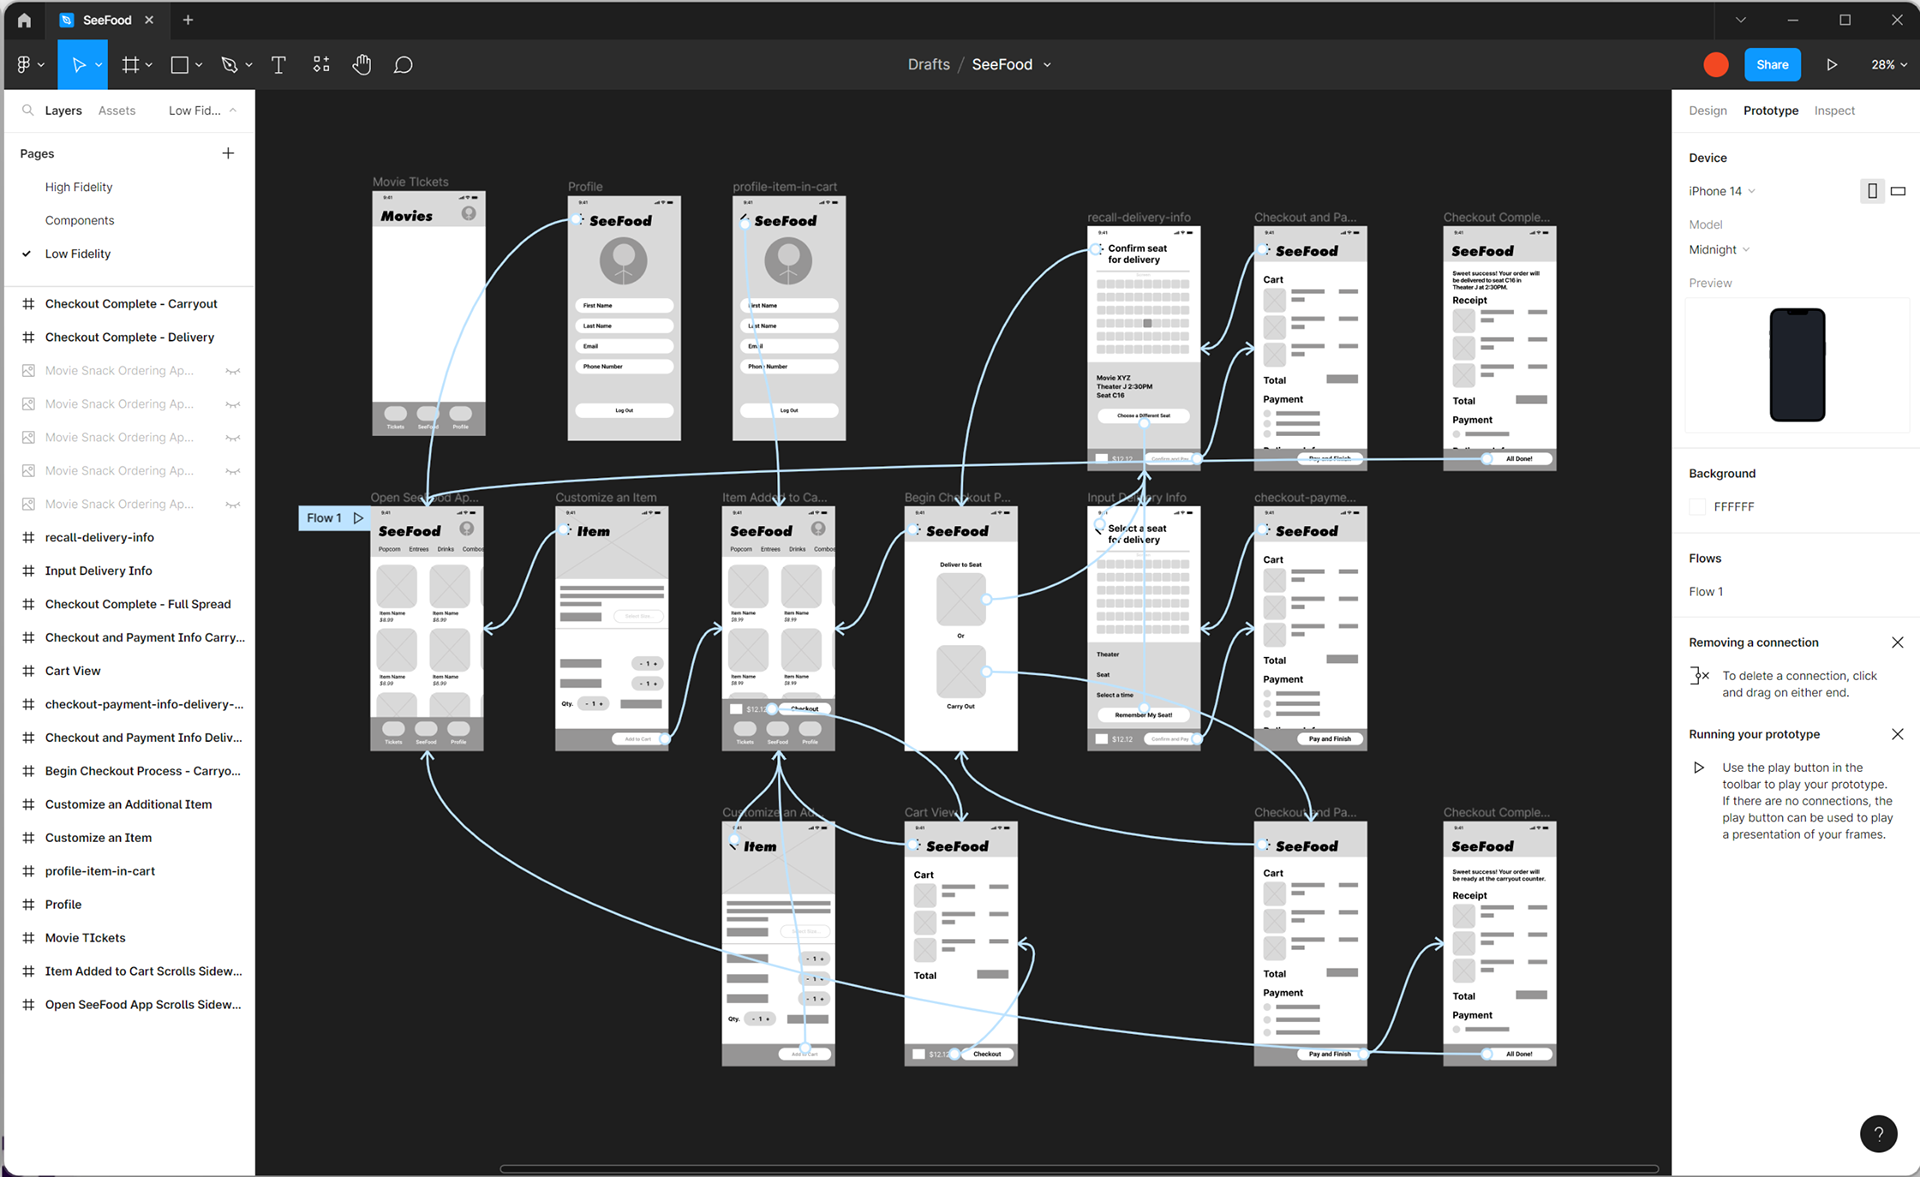
Task: Select the Frame tool
Action: tap(130, 65)
